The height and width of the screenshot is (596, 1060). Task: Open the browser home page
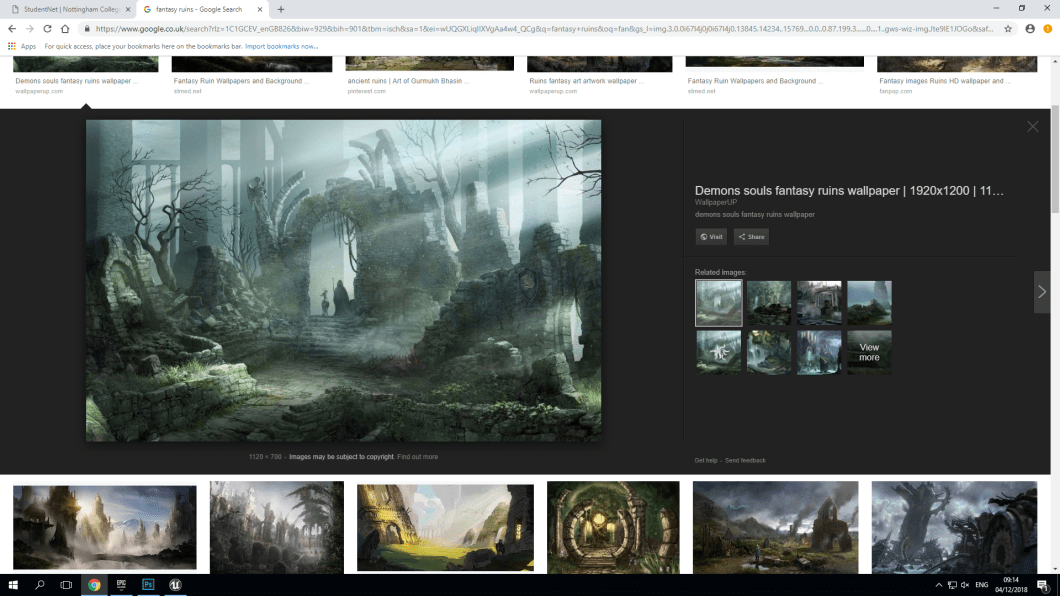(x=65, y=28)
